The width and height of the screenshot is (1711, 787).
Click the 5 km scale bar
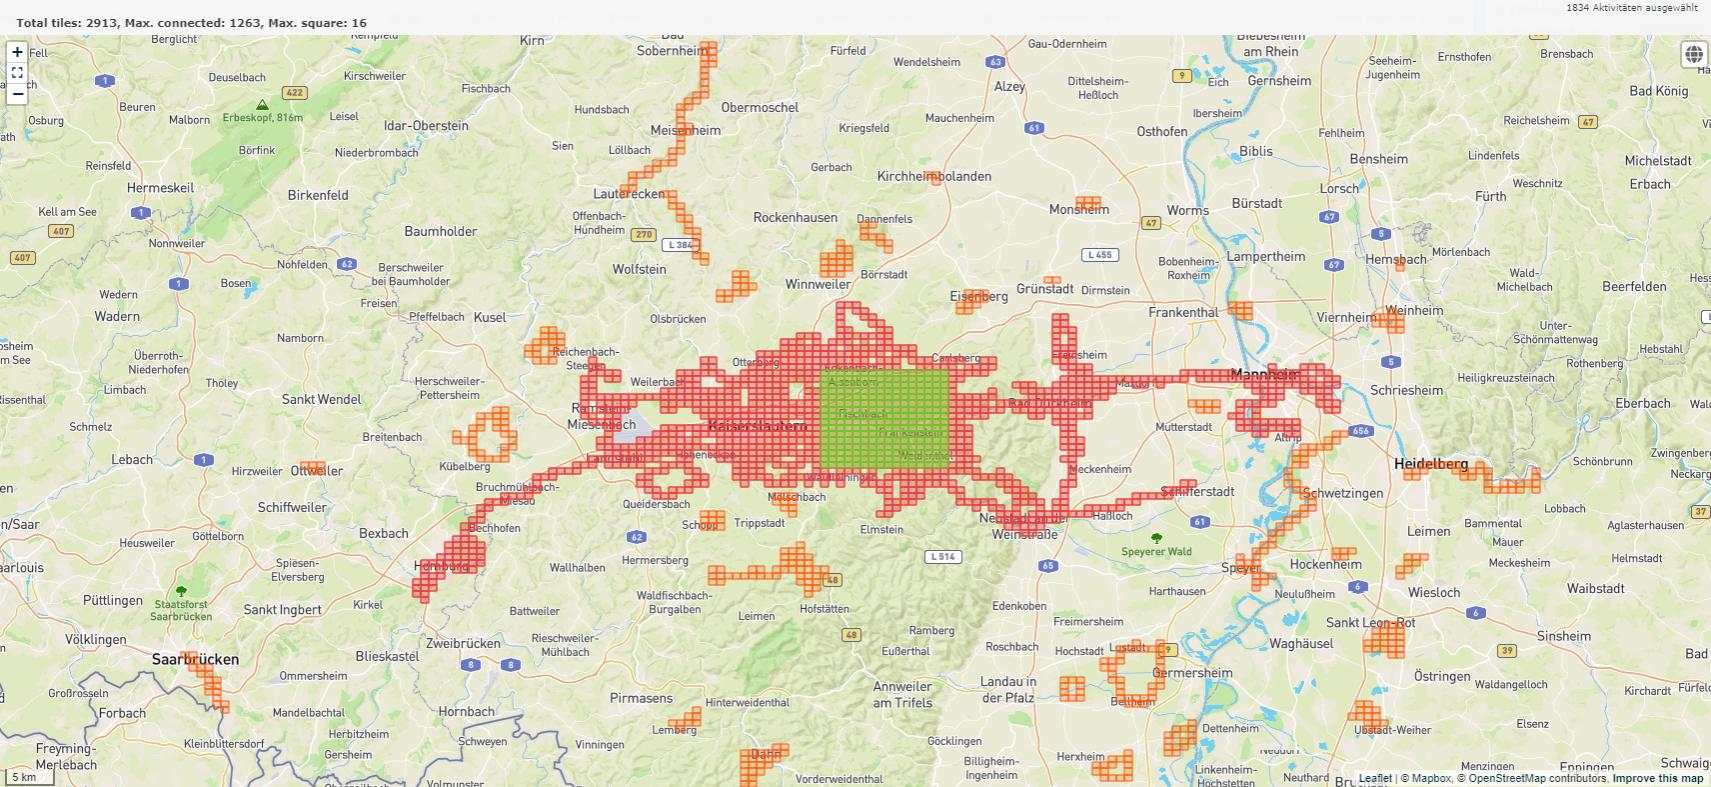(27, 777)
